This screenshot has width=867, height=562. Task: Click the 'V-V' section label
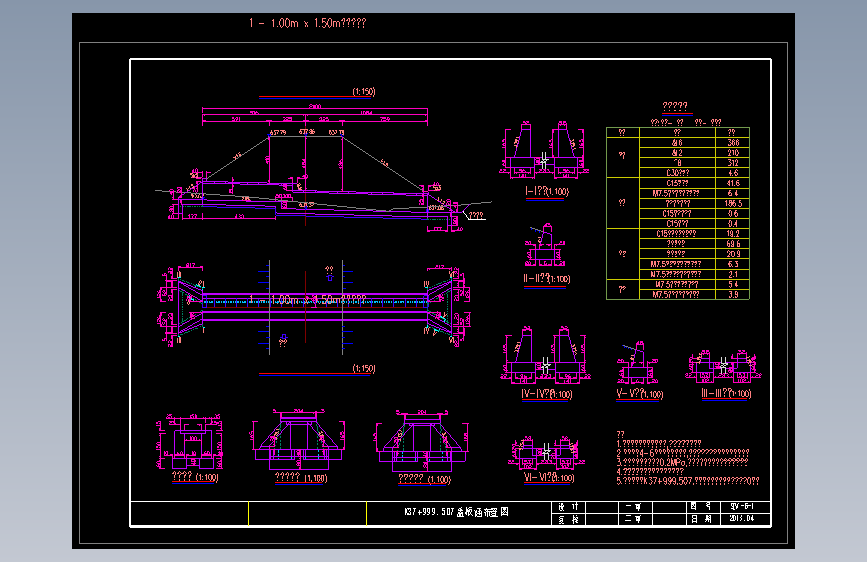pos(639,394)
